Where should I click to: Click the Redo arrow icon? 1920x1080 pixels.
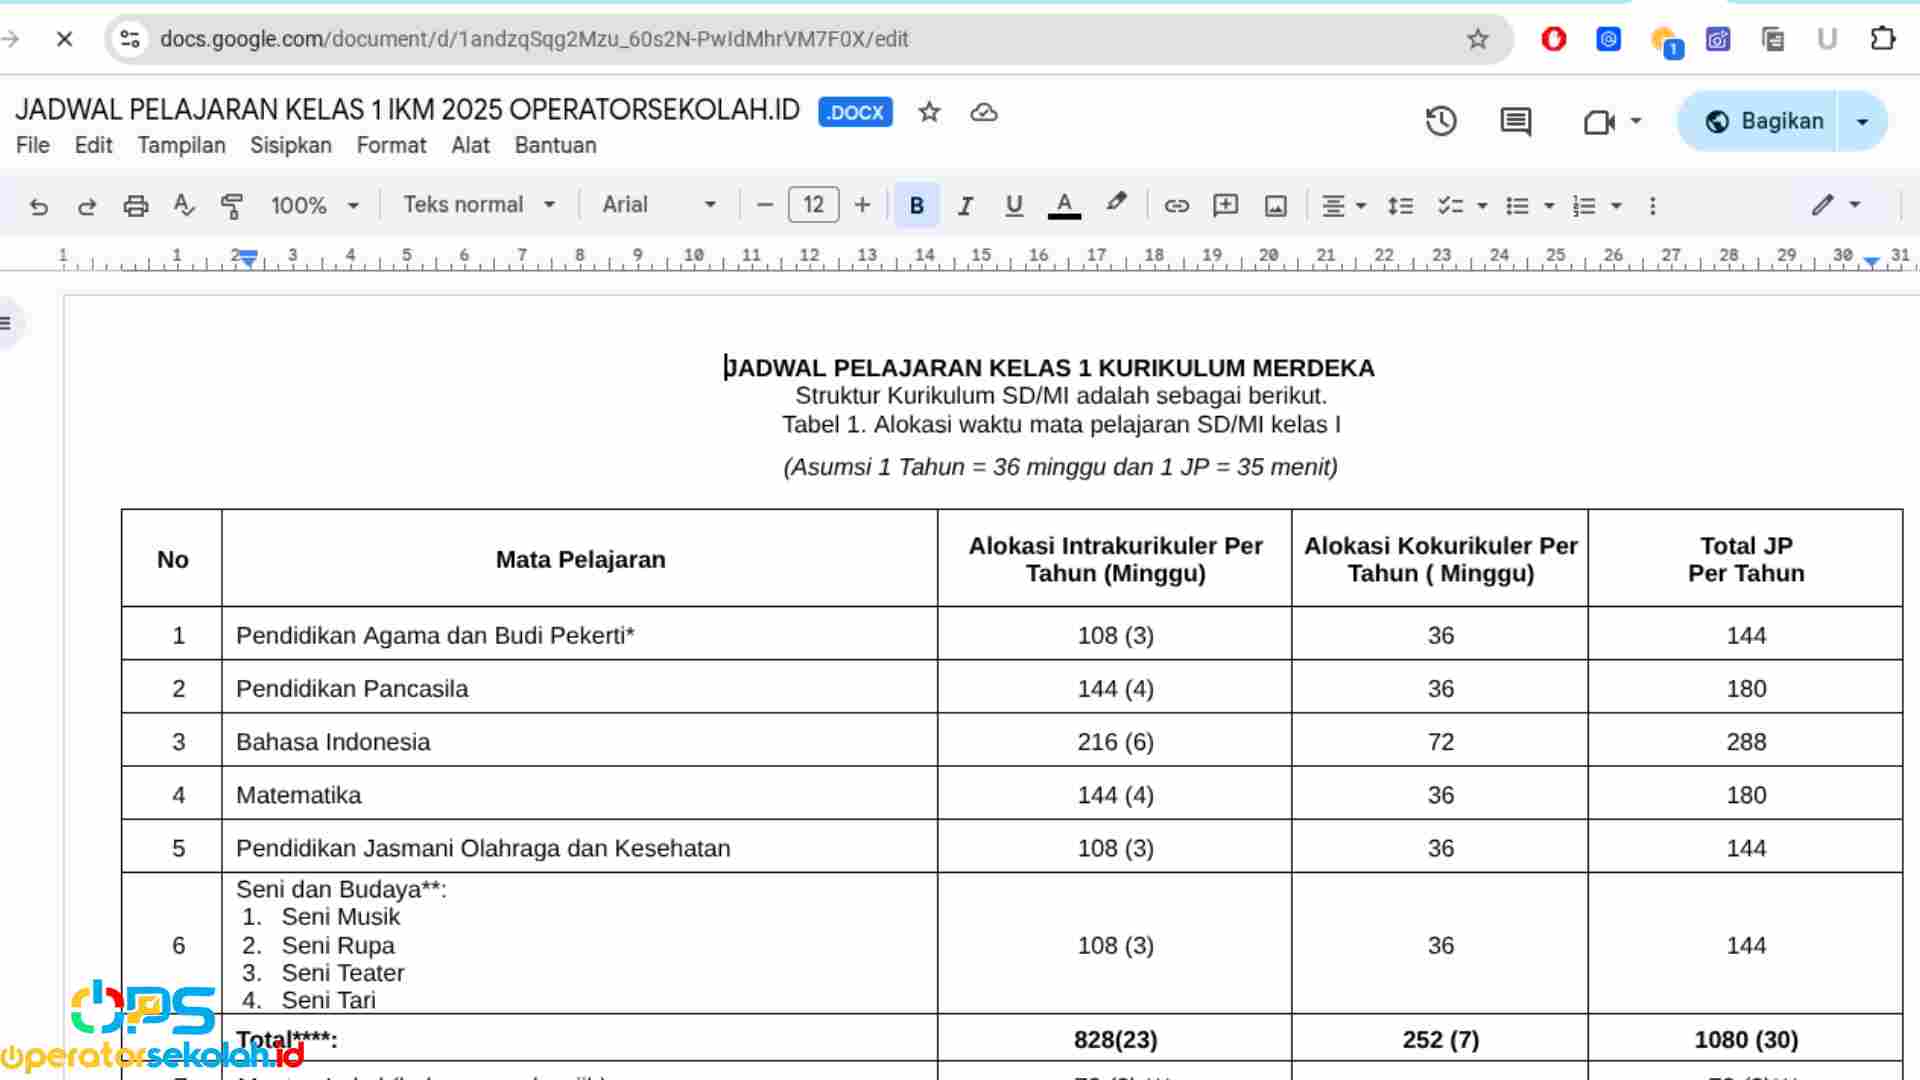coord(87,206)
